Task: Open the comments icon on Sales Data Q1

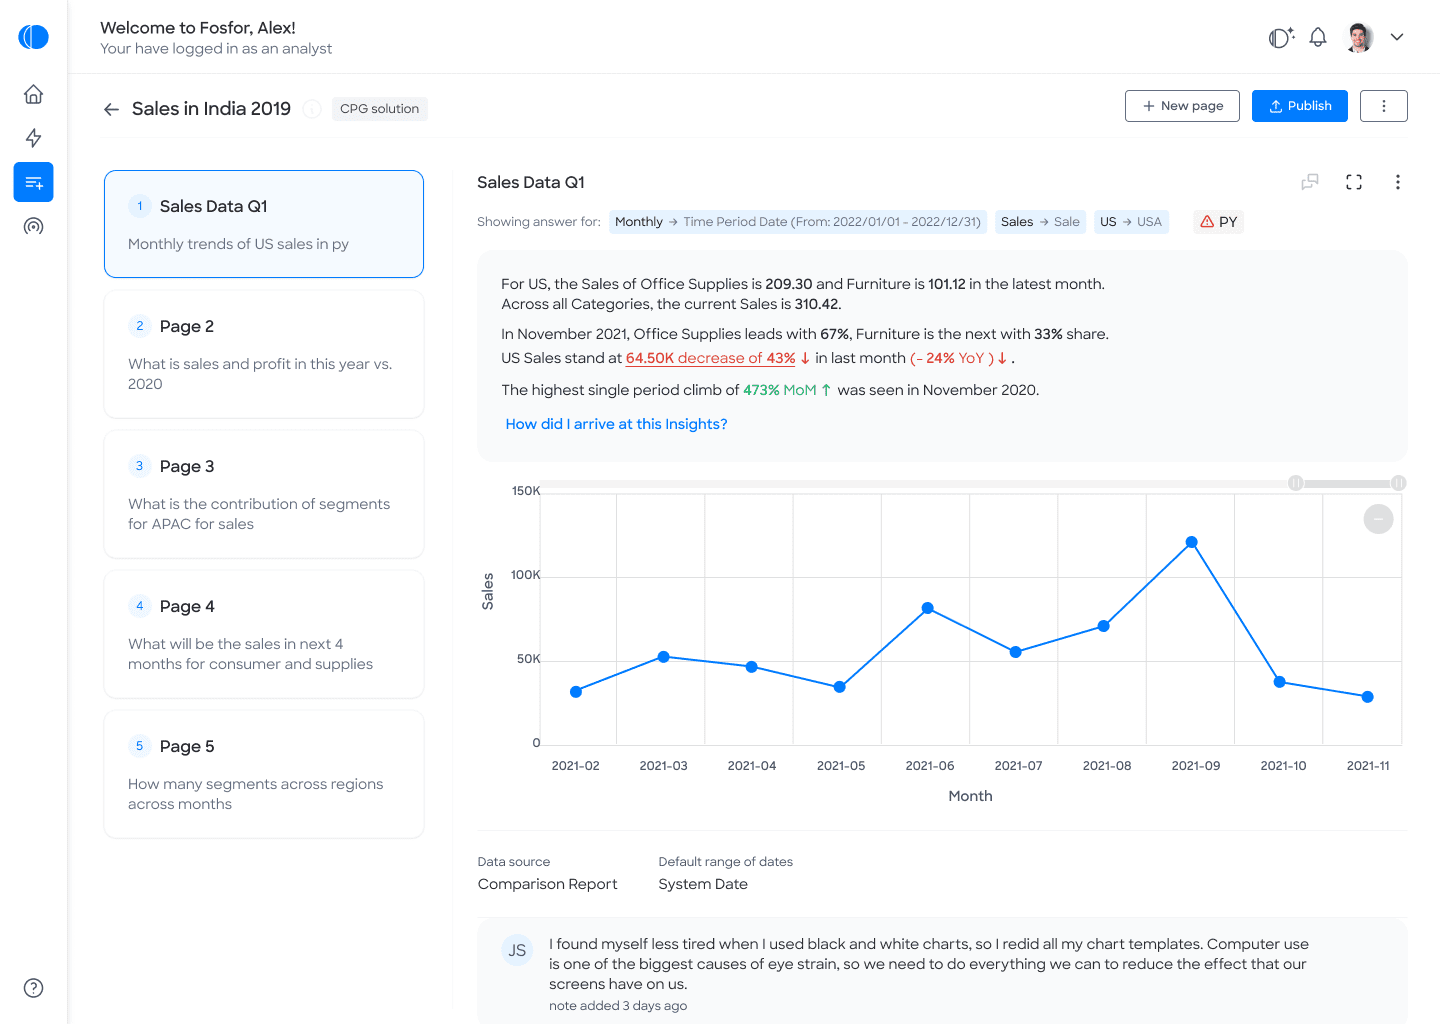Action: click(1309, 182)
